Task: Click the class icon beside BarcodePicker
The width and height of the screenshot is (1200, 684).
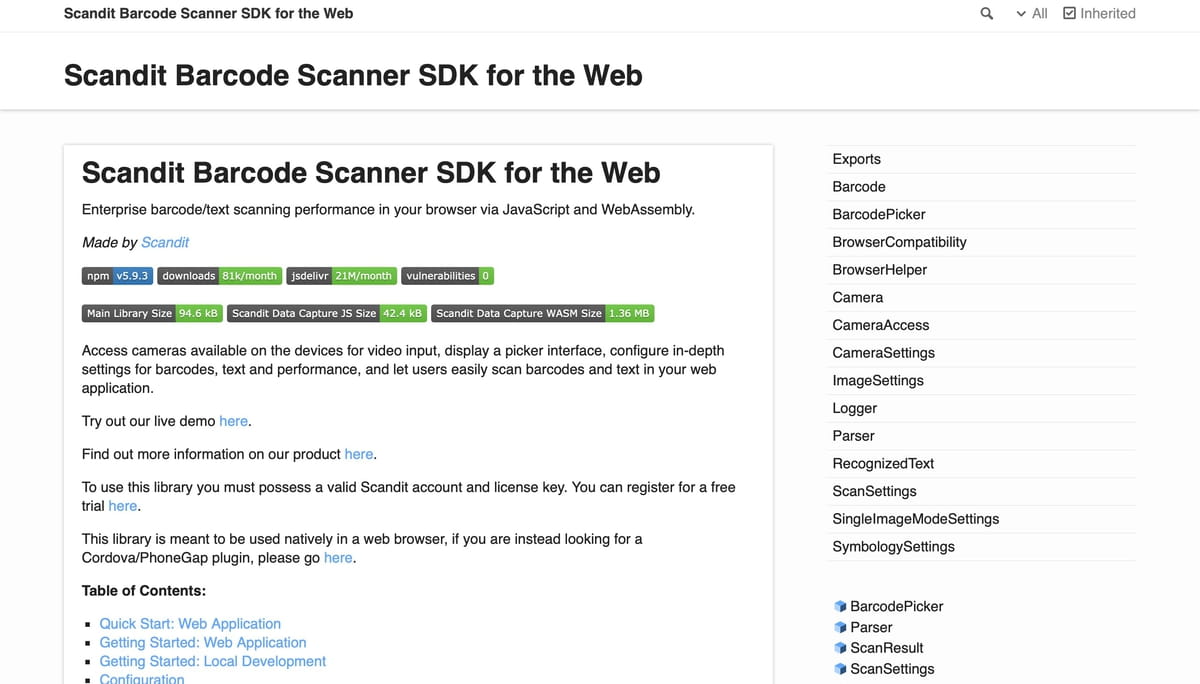Action: click(x=840, y=607)
